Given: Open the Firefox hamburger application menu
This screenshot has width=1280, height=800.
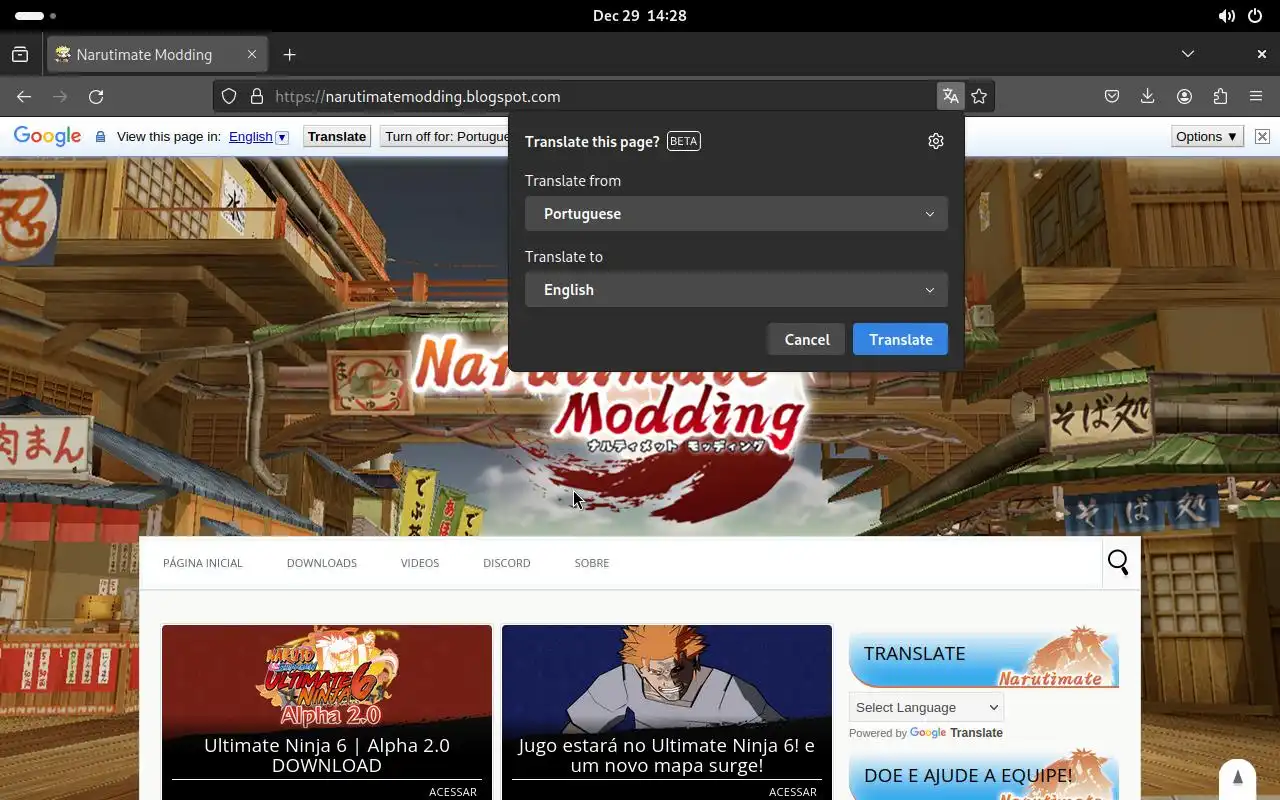Looking at the screenshot, I should tap(1256, 97).
